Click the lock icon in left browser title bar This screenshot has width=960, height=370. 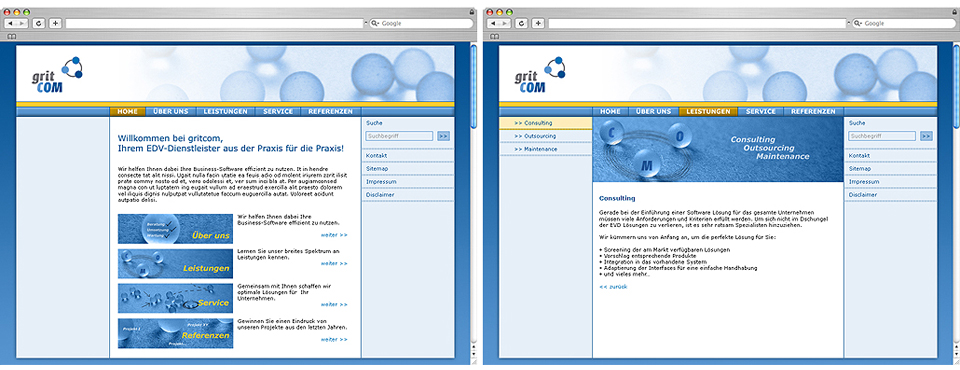click(471, 12)
